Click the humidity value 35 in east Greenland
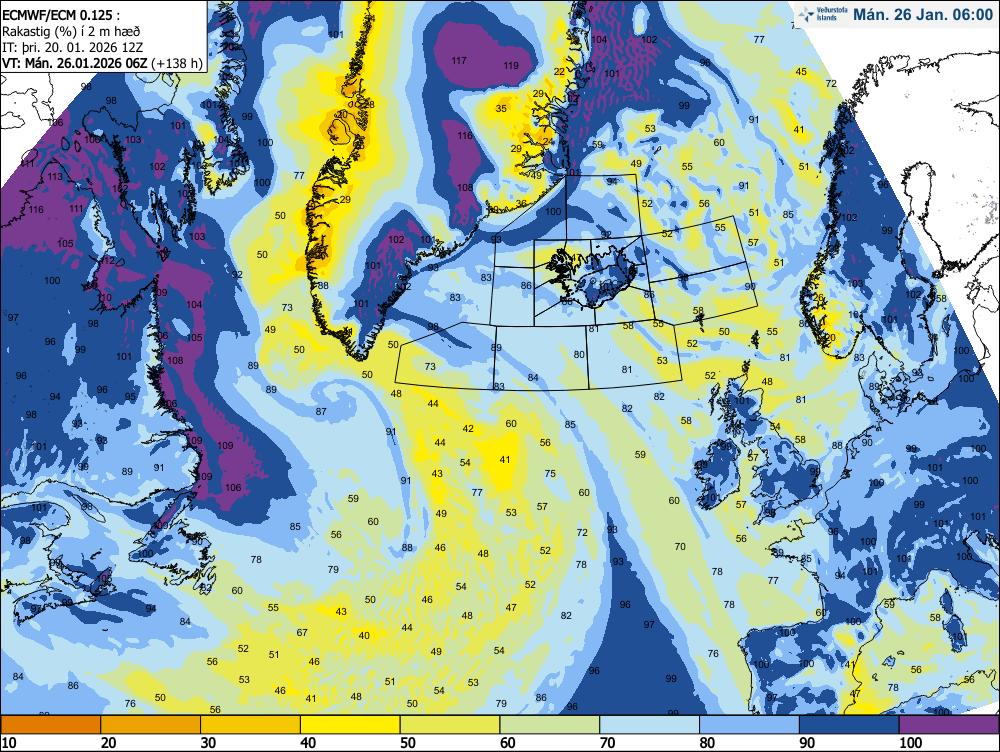This screenshot has height=752, width=1000. click(x=501, y=108)
